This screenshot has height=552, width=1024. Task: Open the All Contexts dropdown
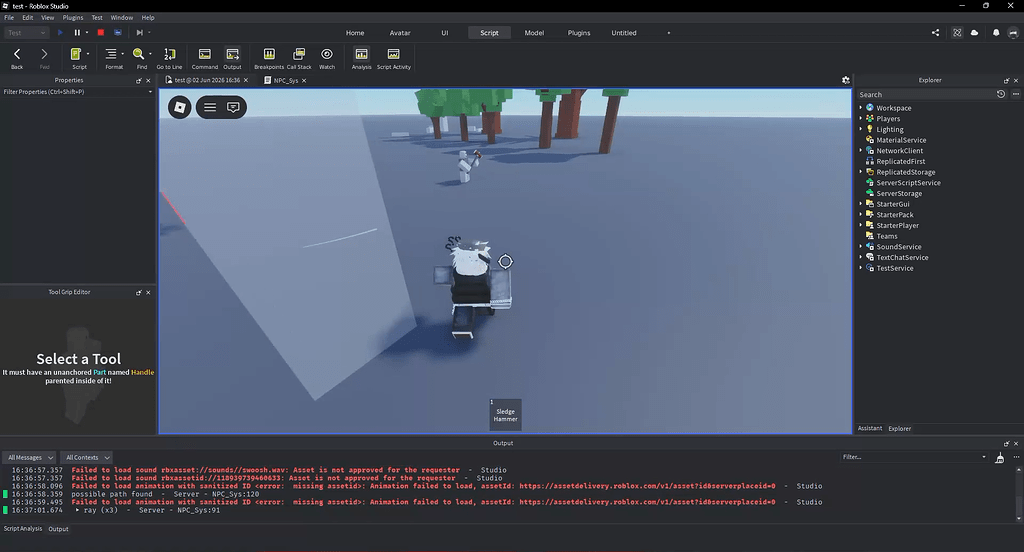point(87,457)
